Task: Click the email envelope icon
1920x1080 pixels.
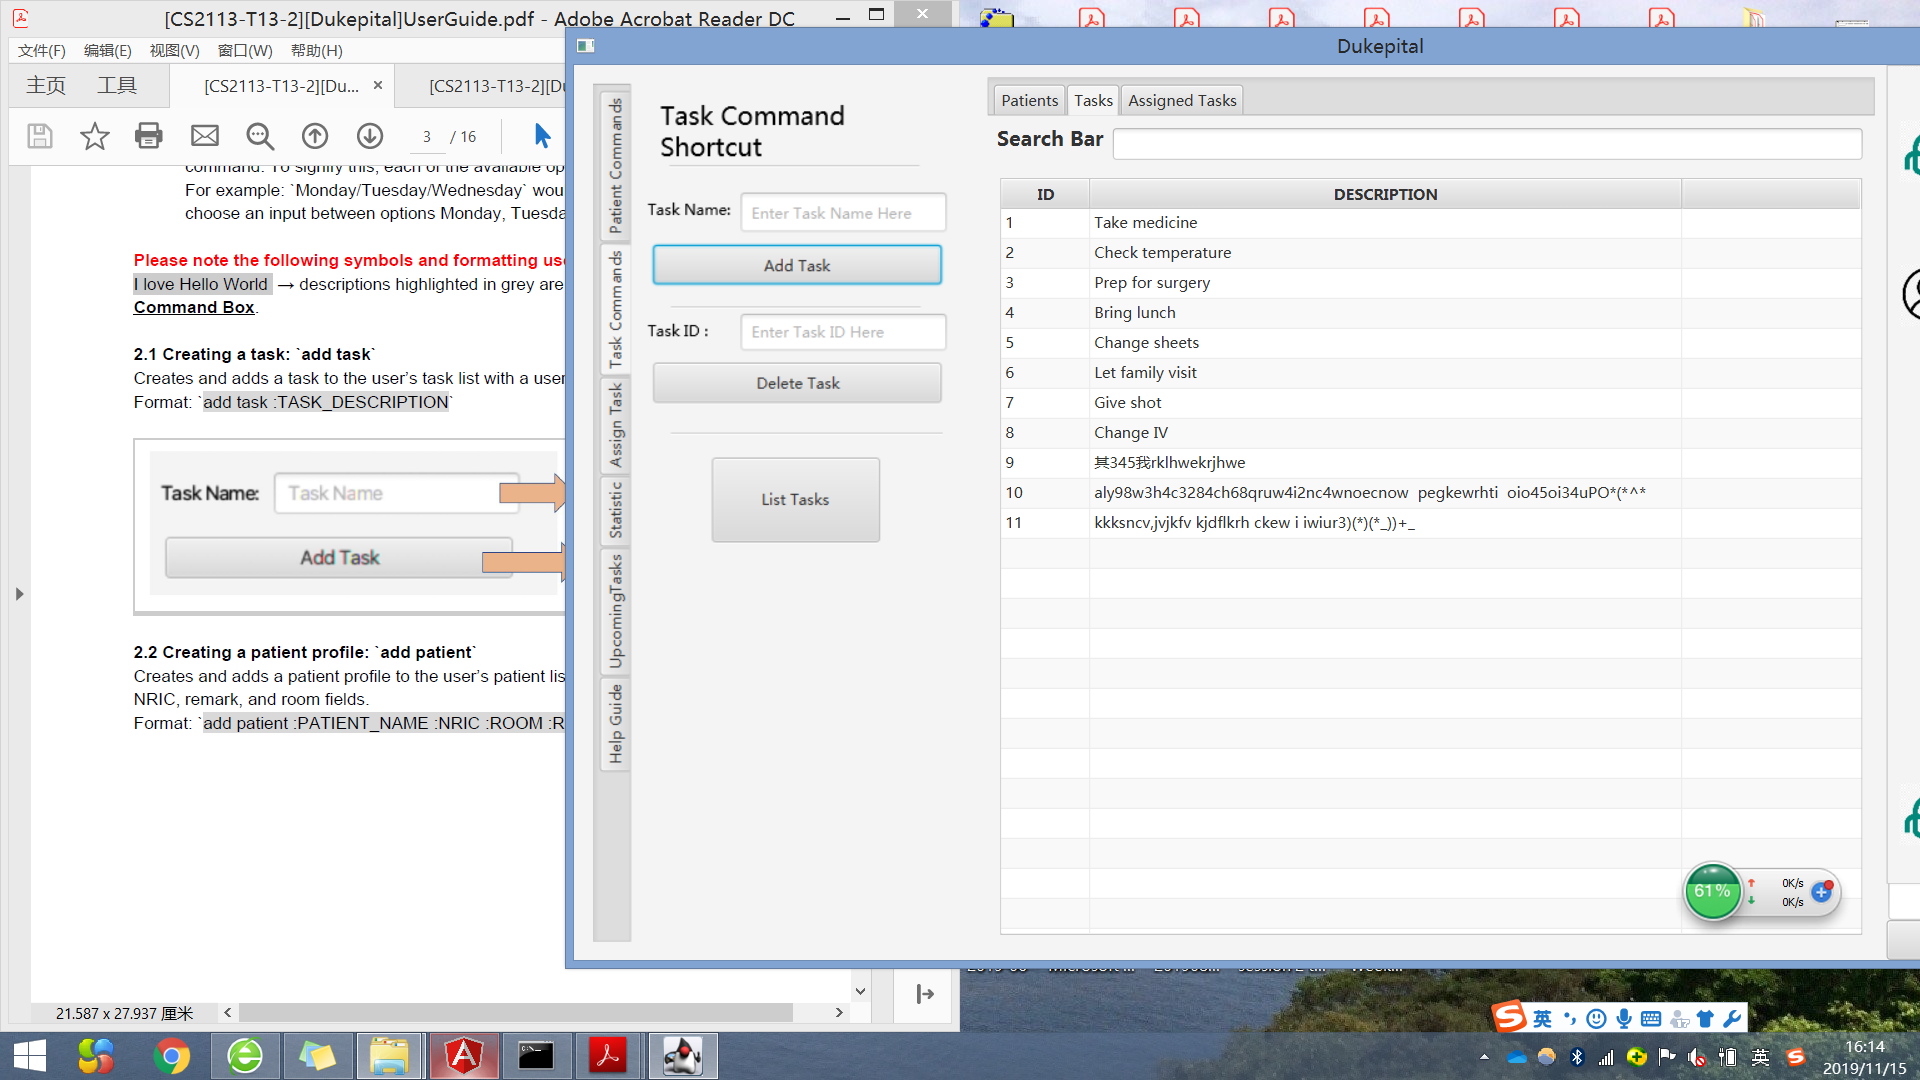Action: (x=205, y=136)
